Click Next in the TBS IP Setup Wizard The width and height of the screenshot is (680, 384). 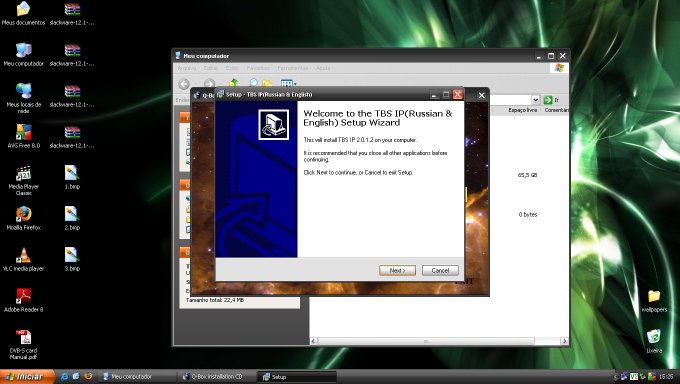pyautogui.click(x=397, y=270)
